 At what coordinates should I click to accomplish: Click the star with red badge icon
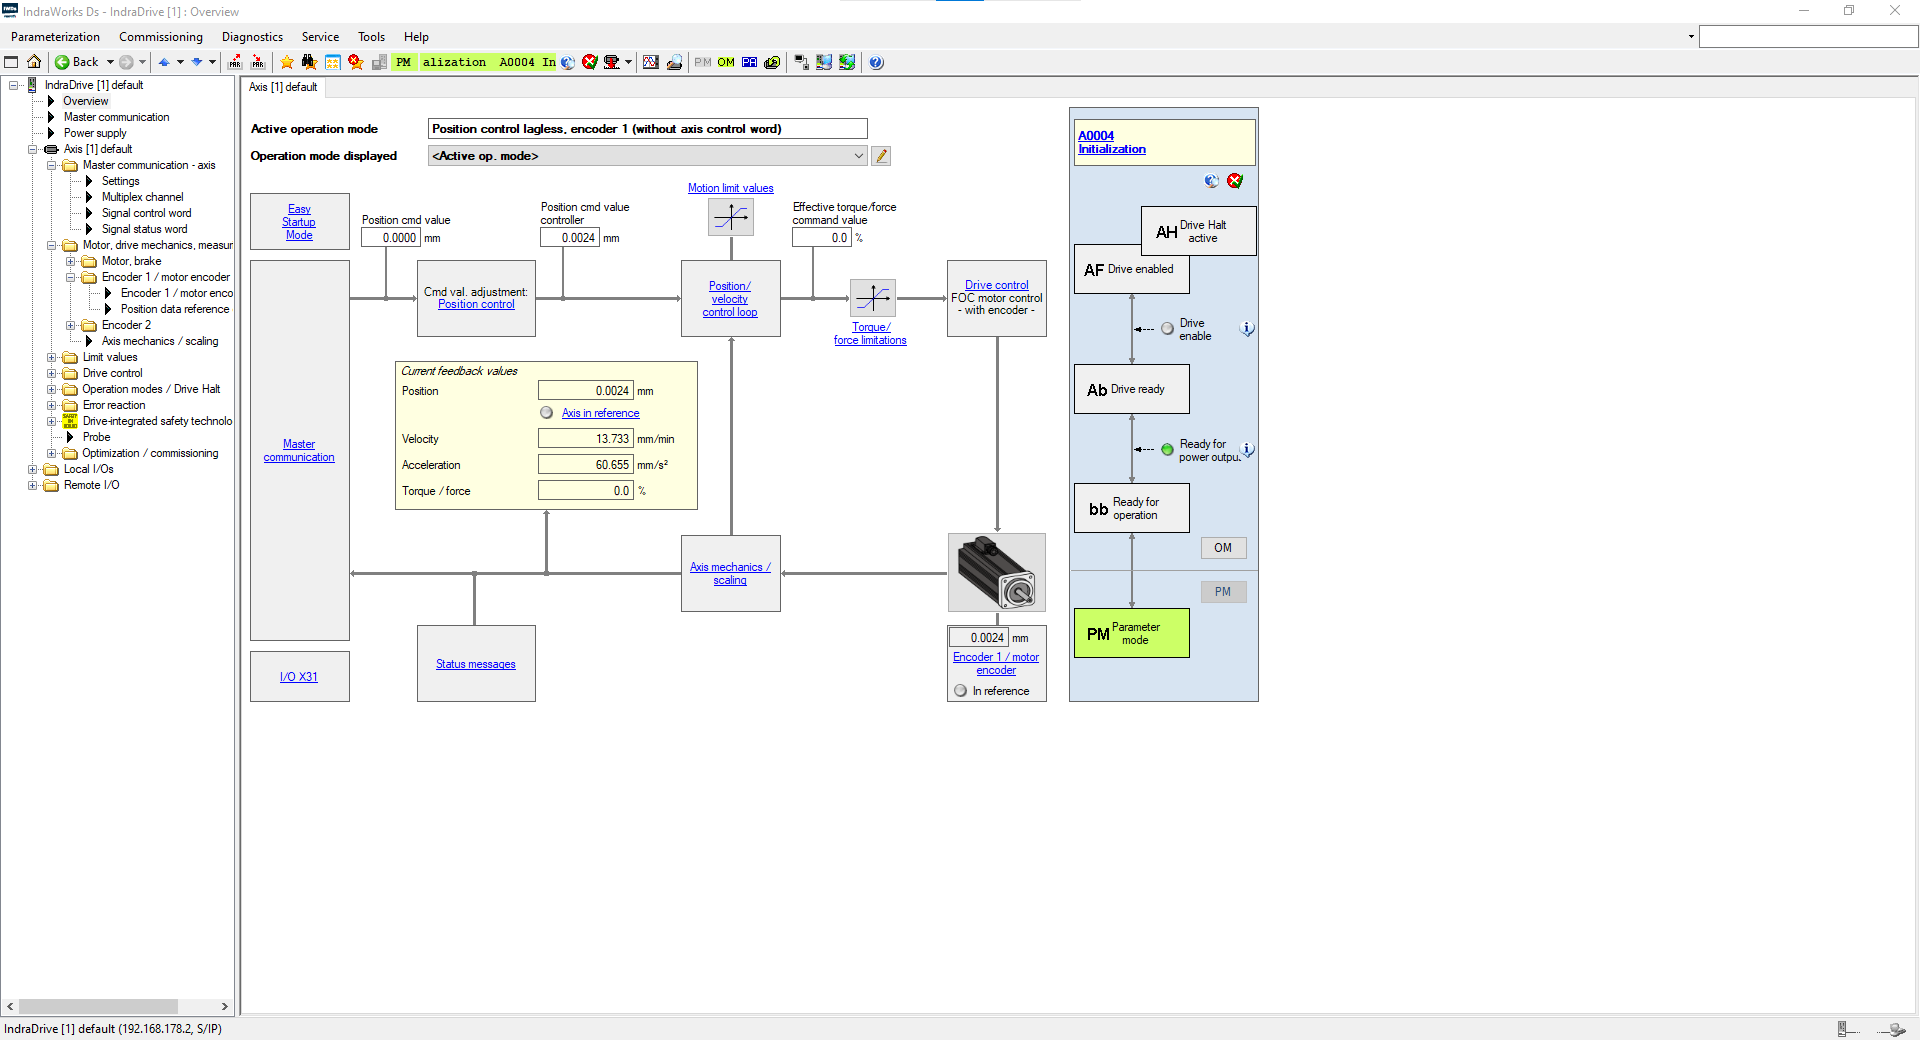coord(355,62)
